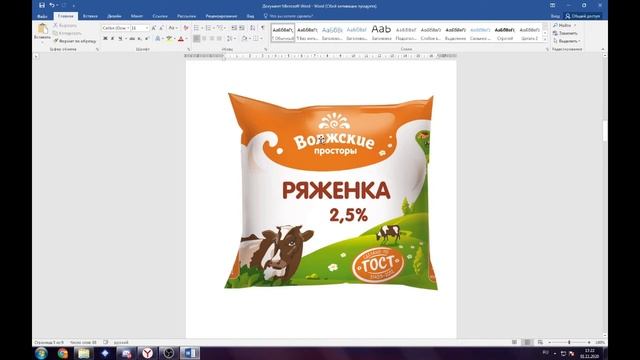Open text effects options
640x360 pixels.
(158, 38)
